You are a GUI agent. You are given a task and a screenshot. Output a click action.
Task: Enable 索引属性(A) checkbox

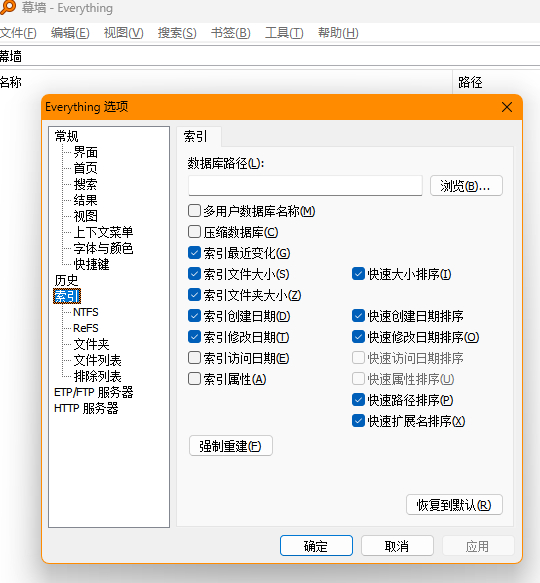tap(195, 379)
